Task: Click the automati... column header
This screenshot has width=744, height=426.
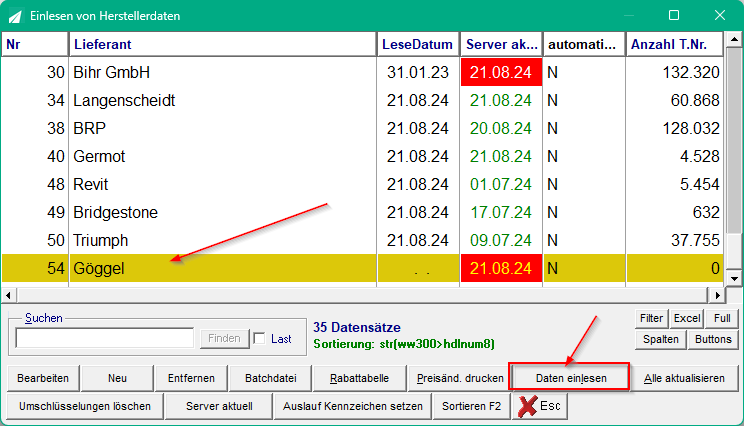Action: 584,44
